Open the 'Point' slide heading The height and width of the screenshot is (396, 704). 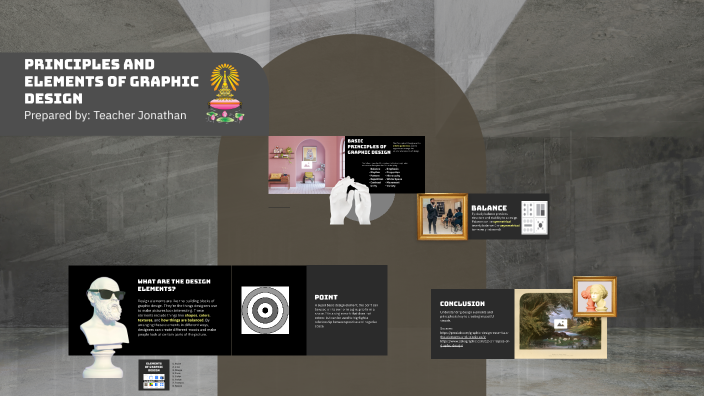[x=326, y=297]
